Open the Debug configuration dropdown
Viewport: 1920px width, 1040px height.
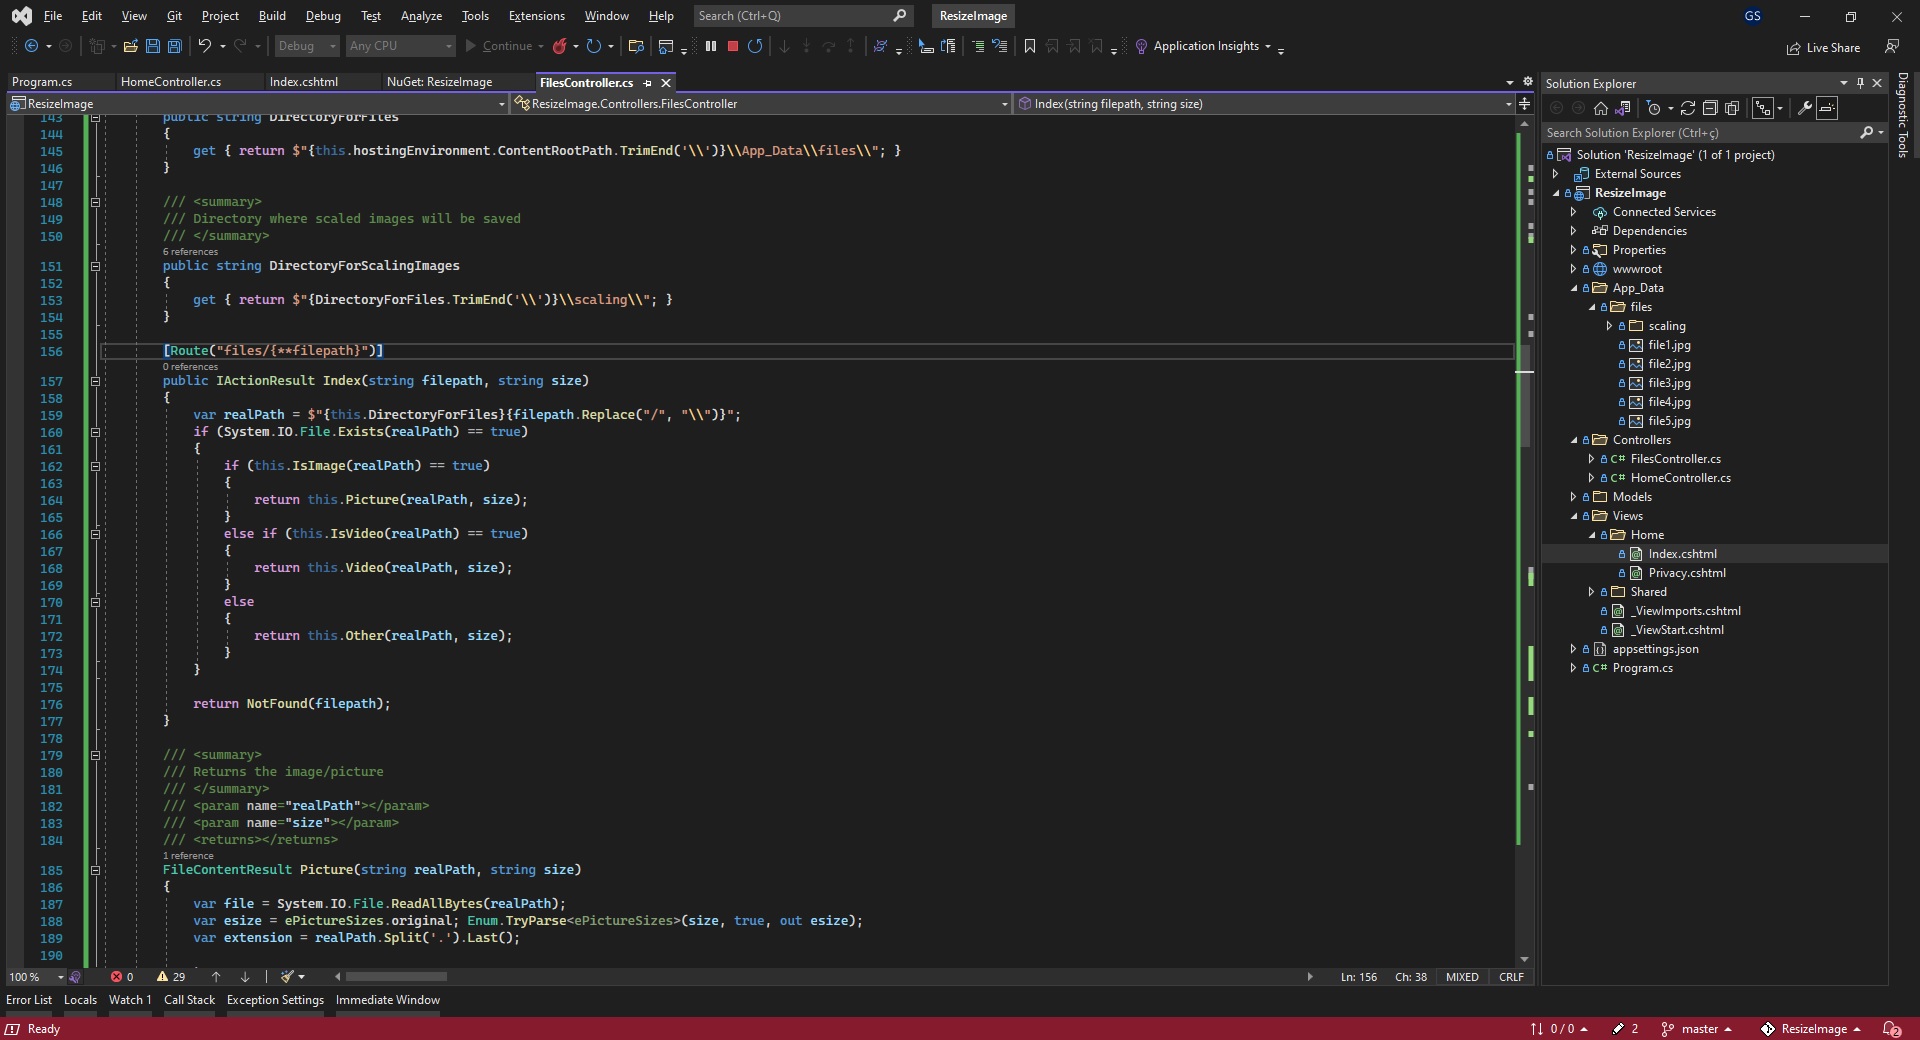[307, 46]
